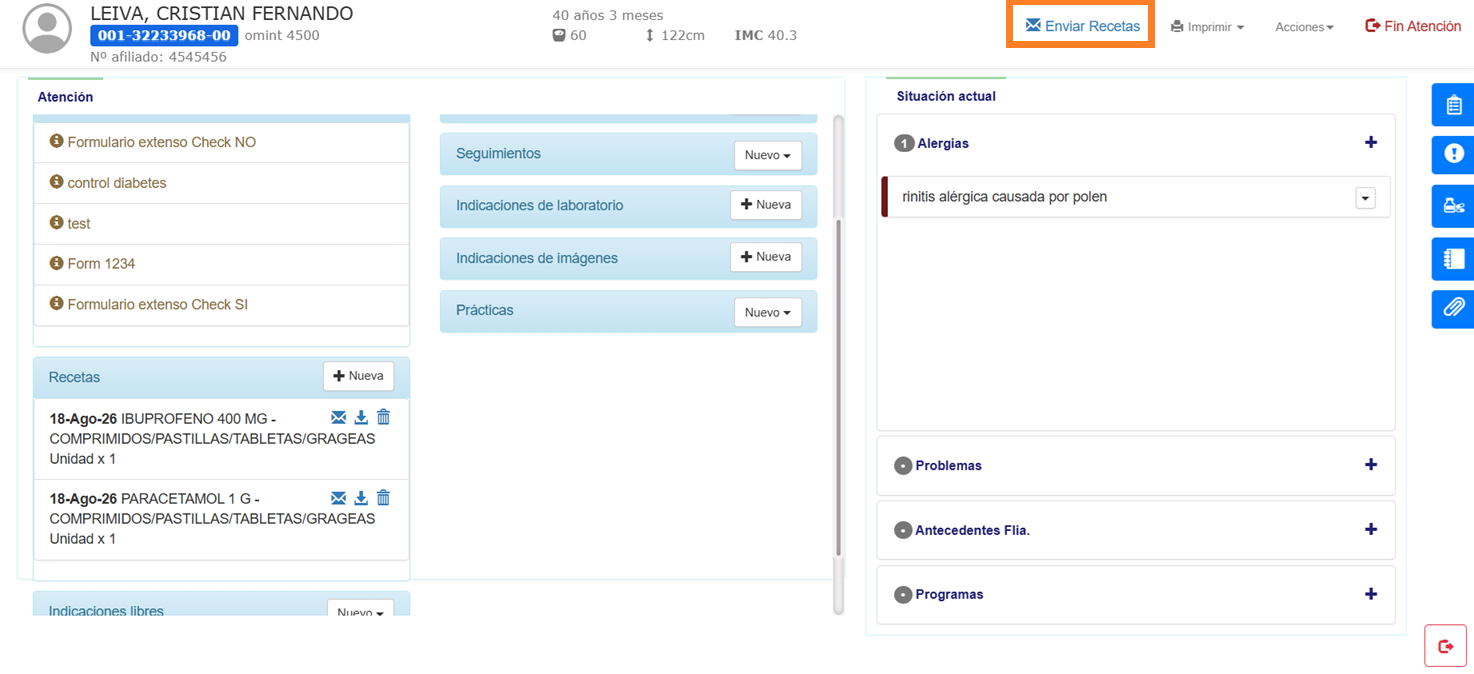Open the Indicaciones libres Nuevo dropdown
This screenshot has width=1474, height=674.
(x=360, y=608)
